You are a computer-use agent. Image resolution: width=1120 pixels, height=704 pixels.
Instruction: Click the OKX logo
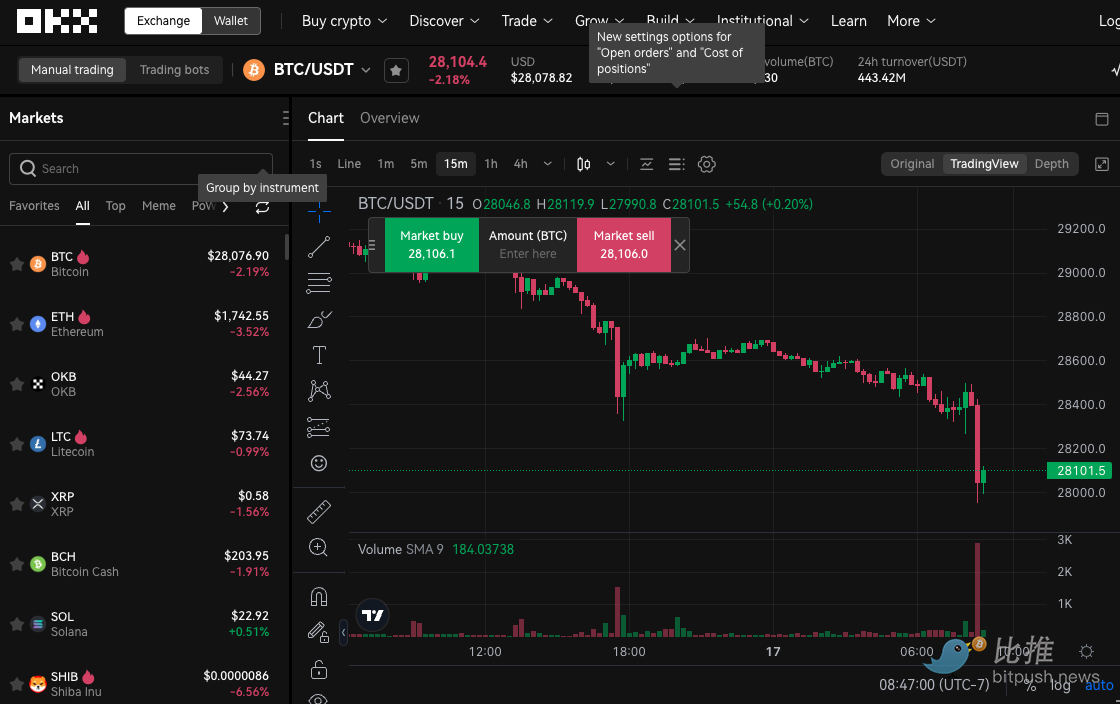click(56, 21)
